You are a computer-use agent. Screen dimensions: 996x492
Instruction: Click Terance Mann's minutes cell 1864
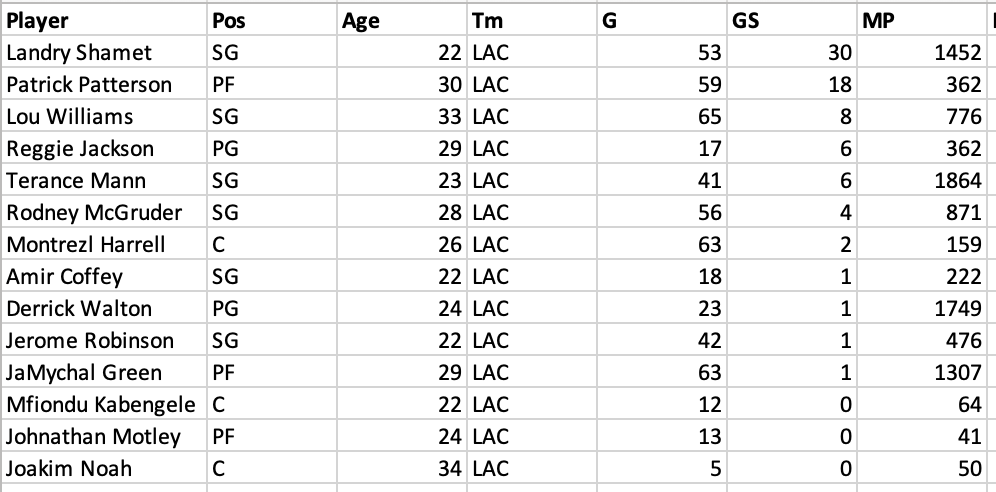click(921, 180)
